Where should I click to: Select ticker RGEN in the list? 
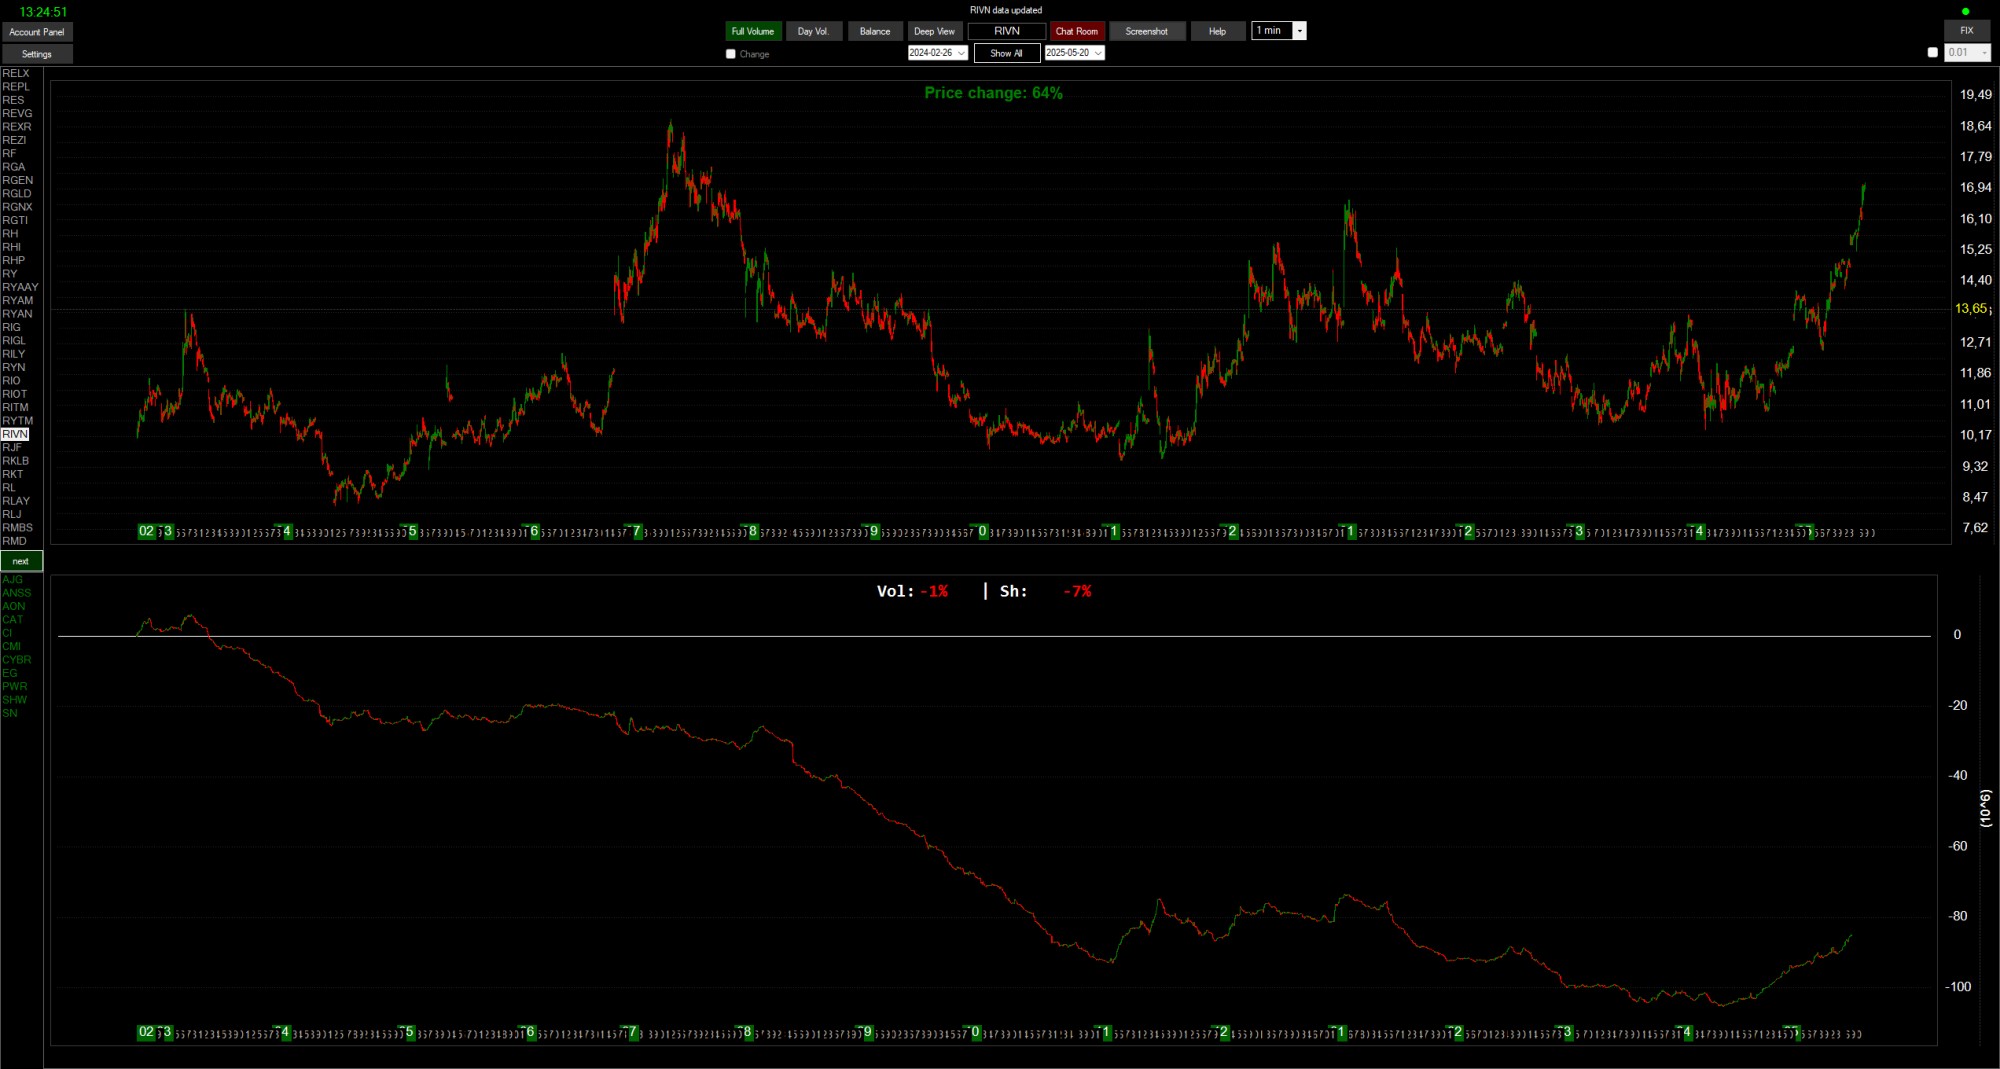pyautogui.click(x=18, y=180)
